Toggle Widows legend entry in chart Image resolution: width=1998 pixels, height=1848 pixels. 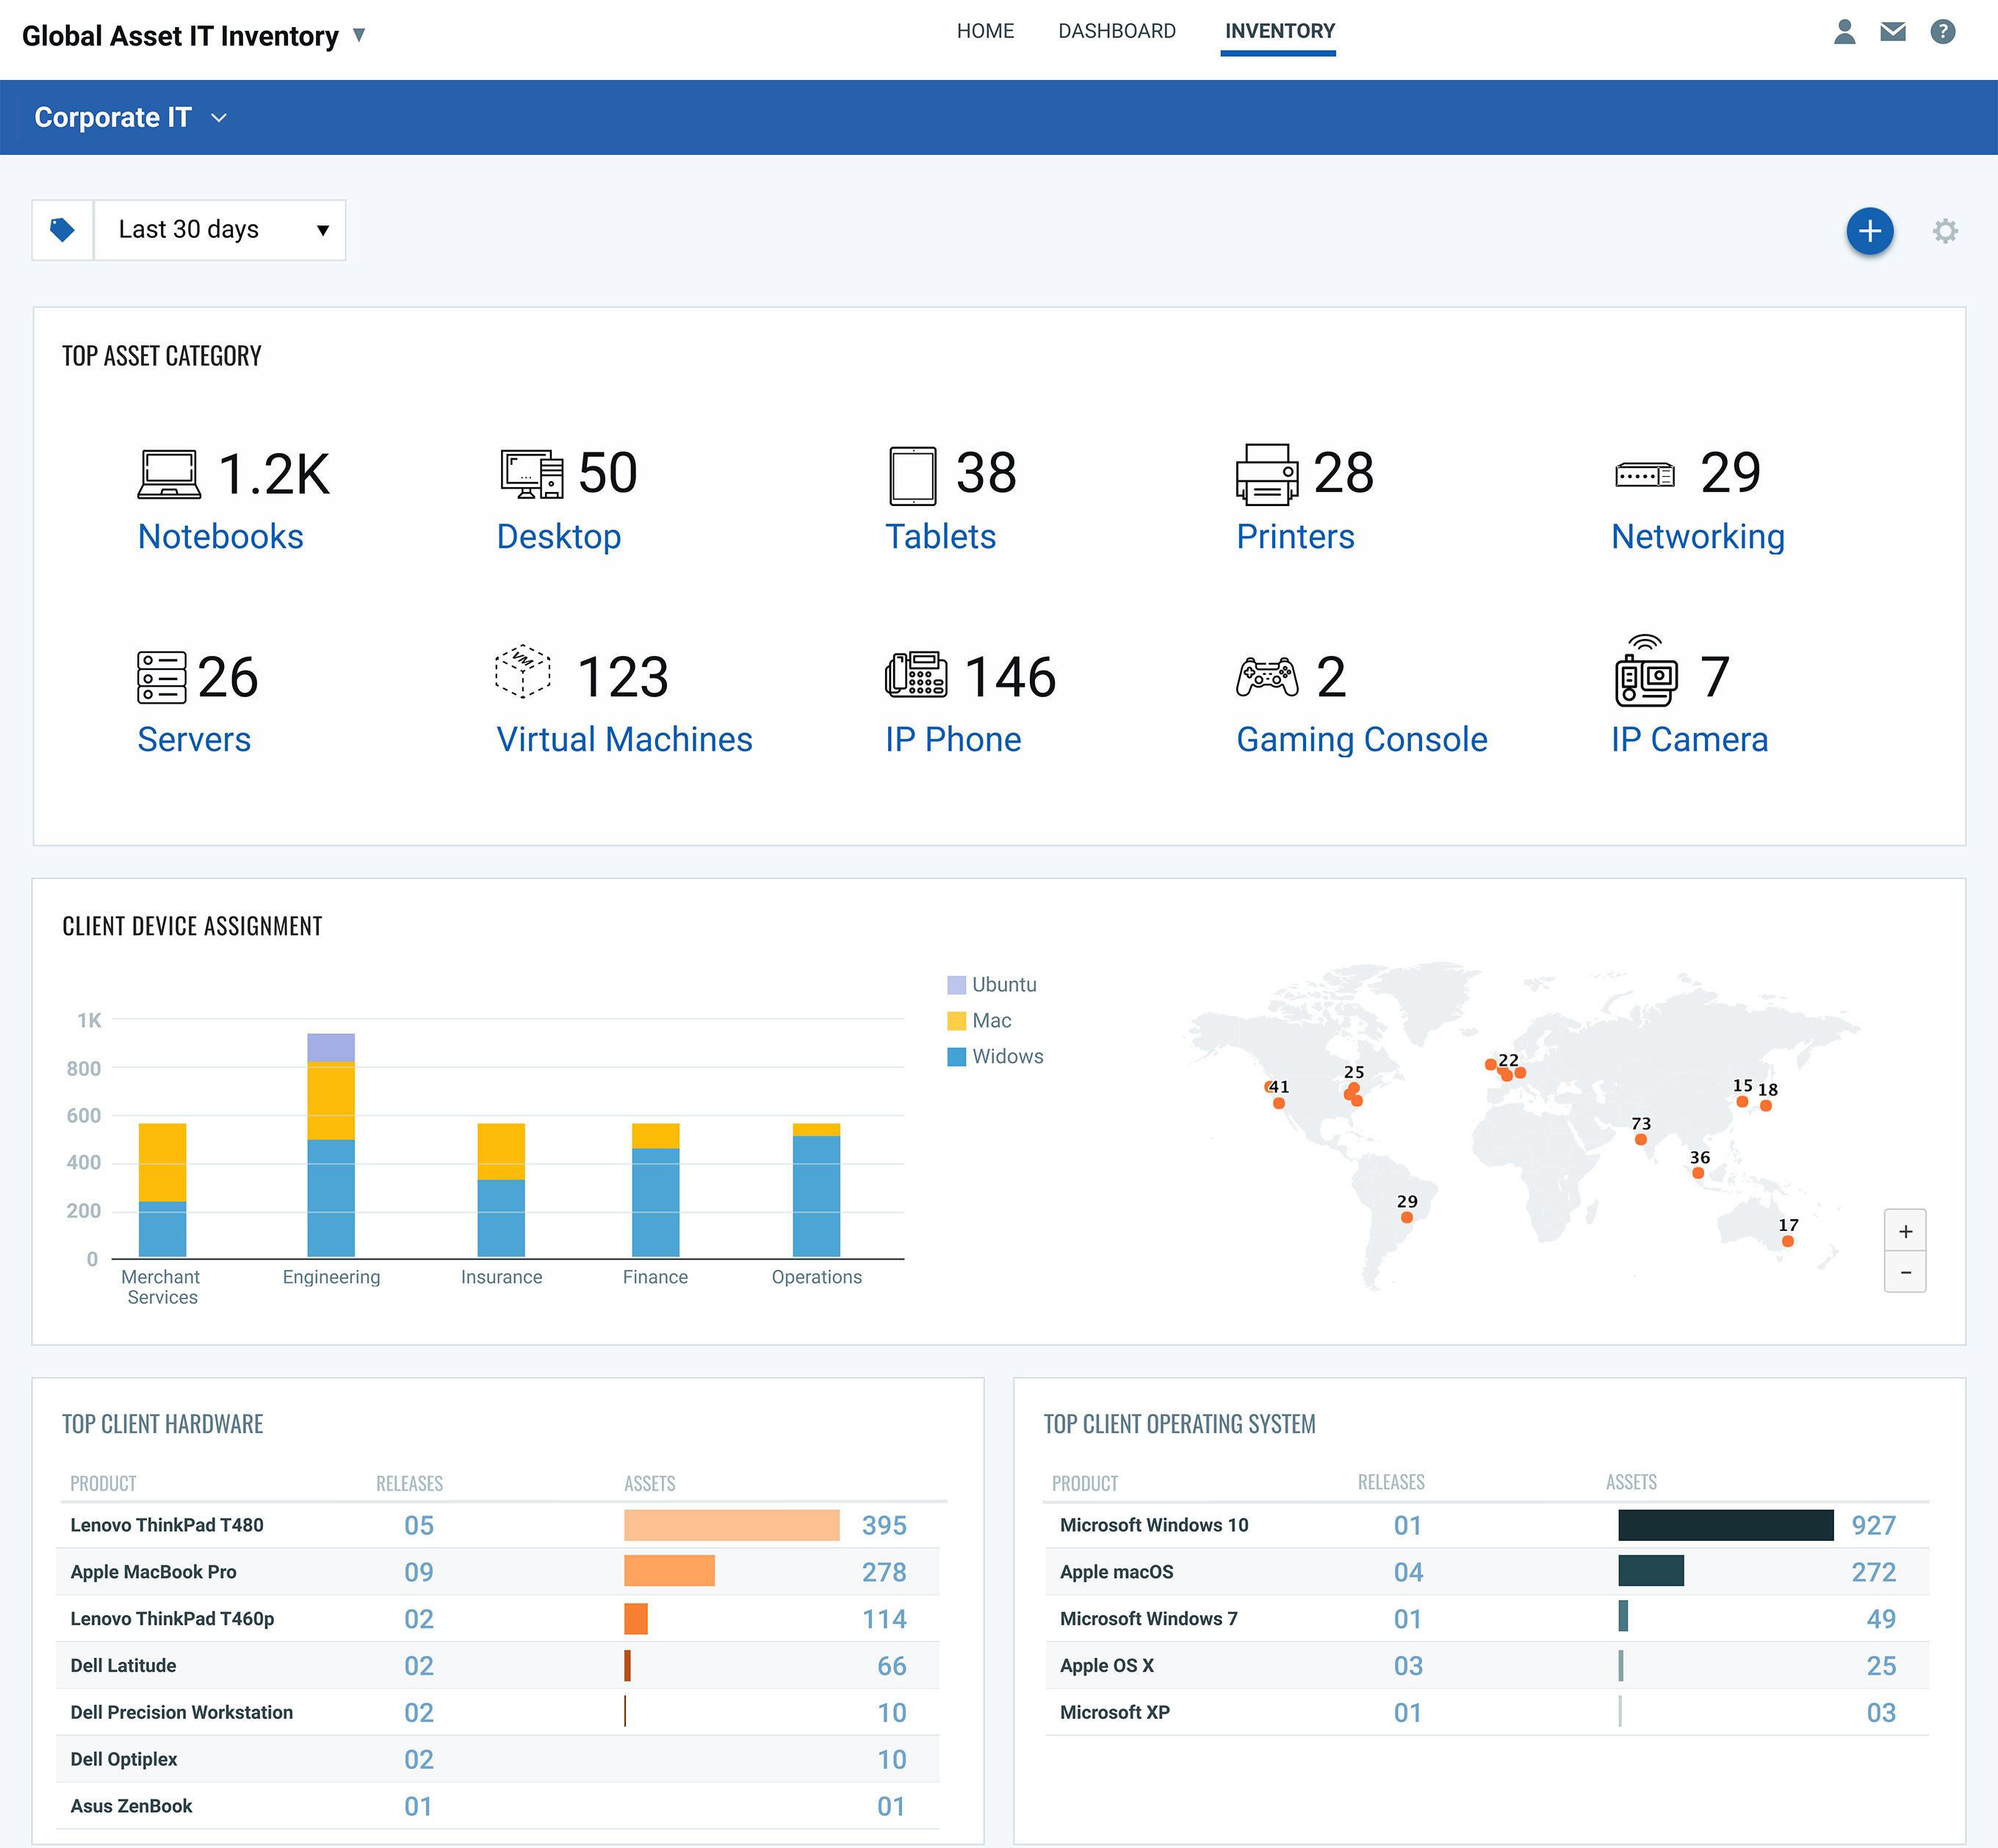[995, 1056]
